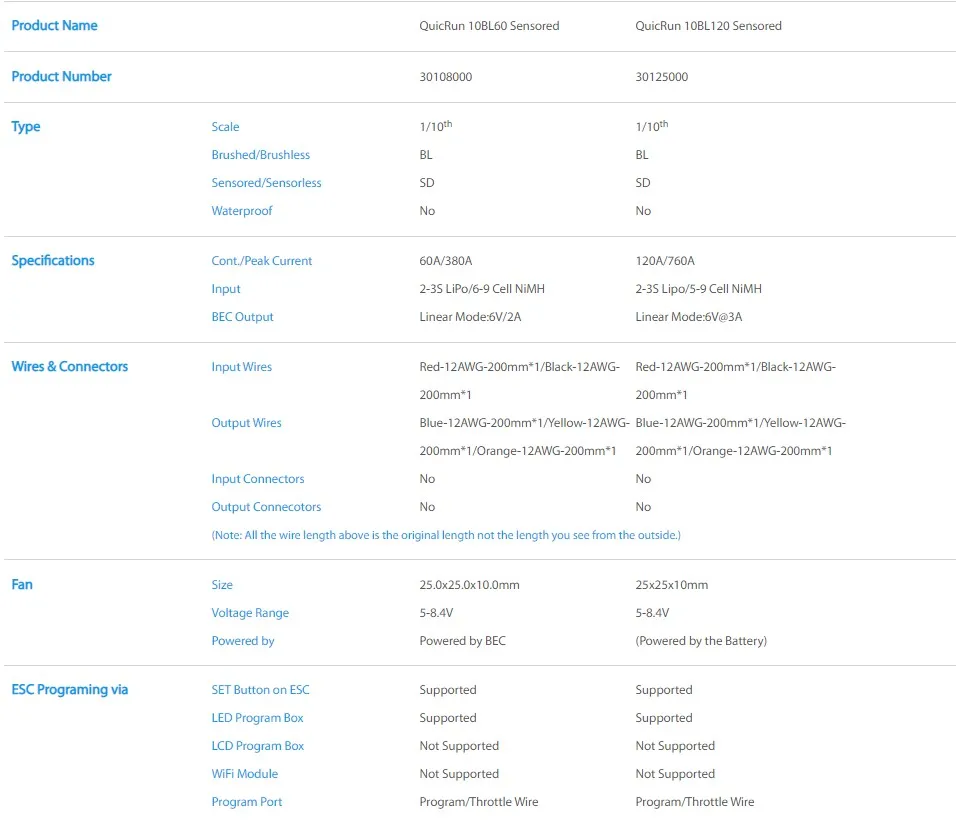The image size is (956, 824).
Task: Click the Sensored/Sensorless spec label
Action: tap(266, 183)
